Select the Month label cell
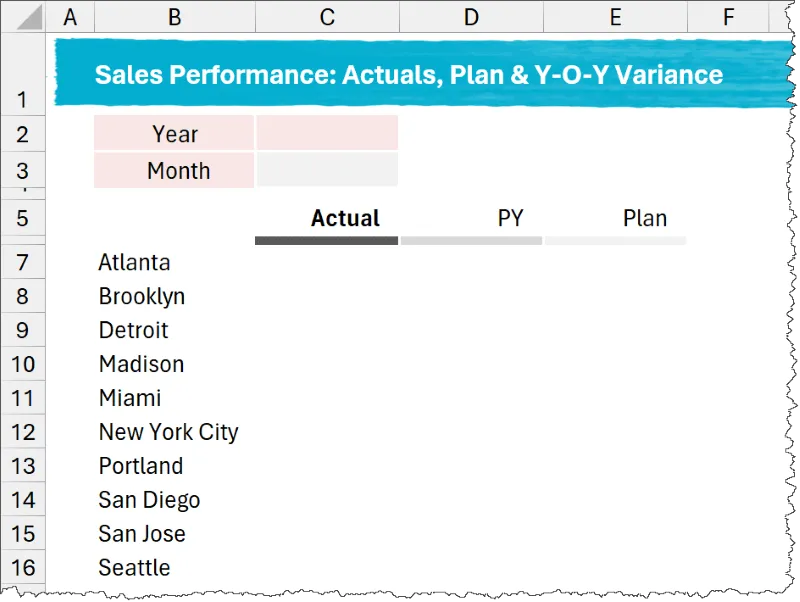This screenshot has width=800, height=602. 174,170
